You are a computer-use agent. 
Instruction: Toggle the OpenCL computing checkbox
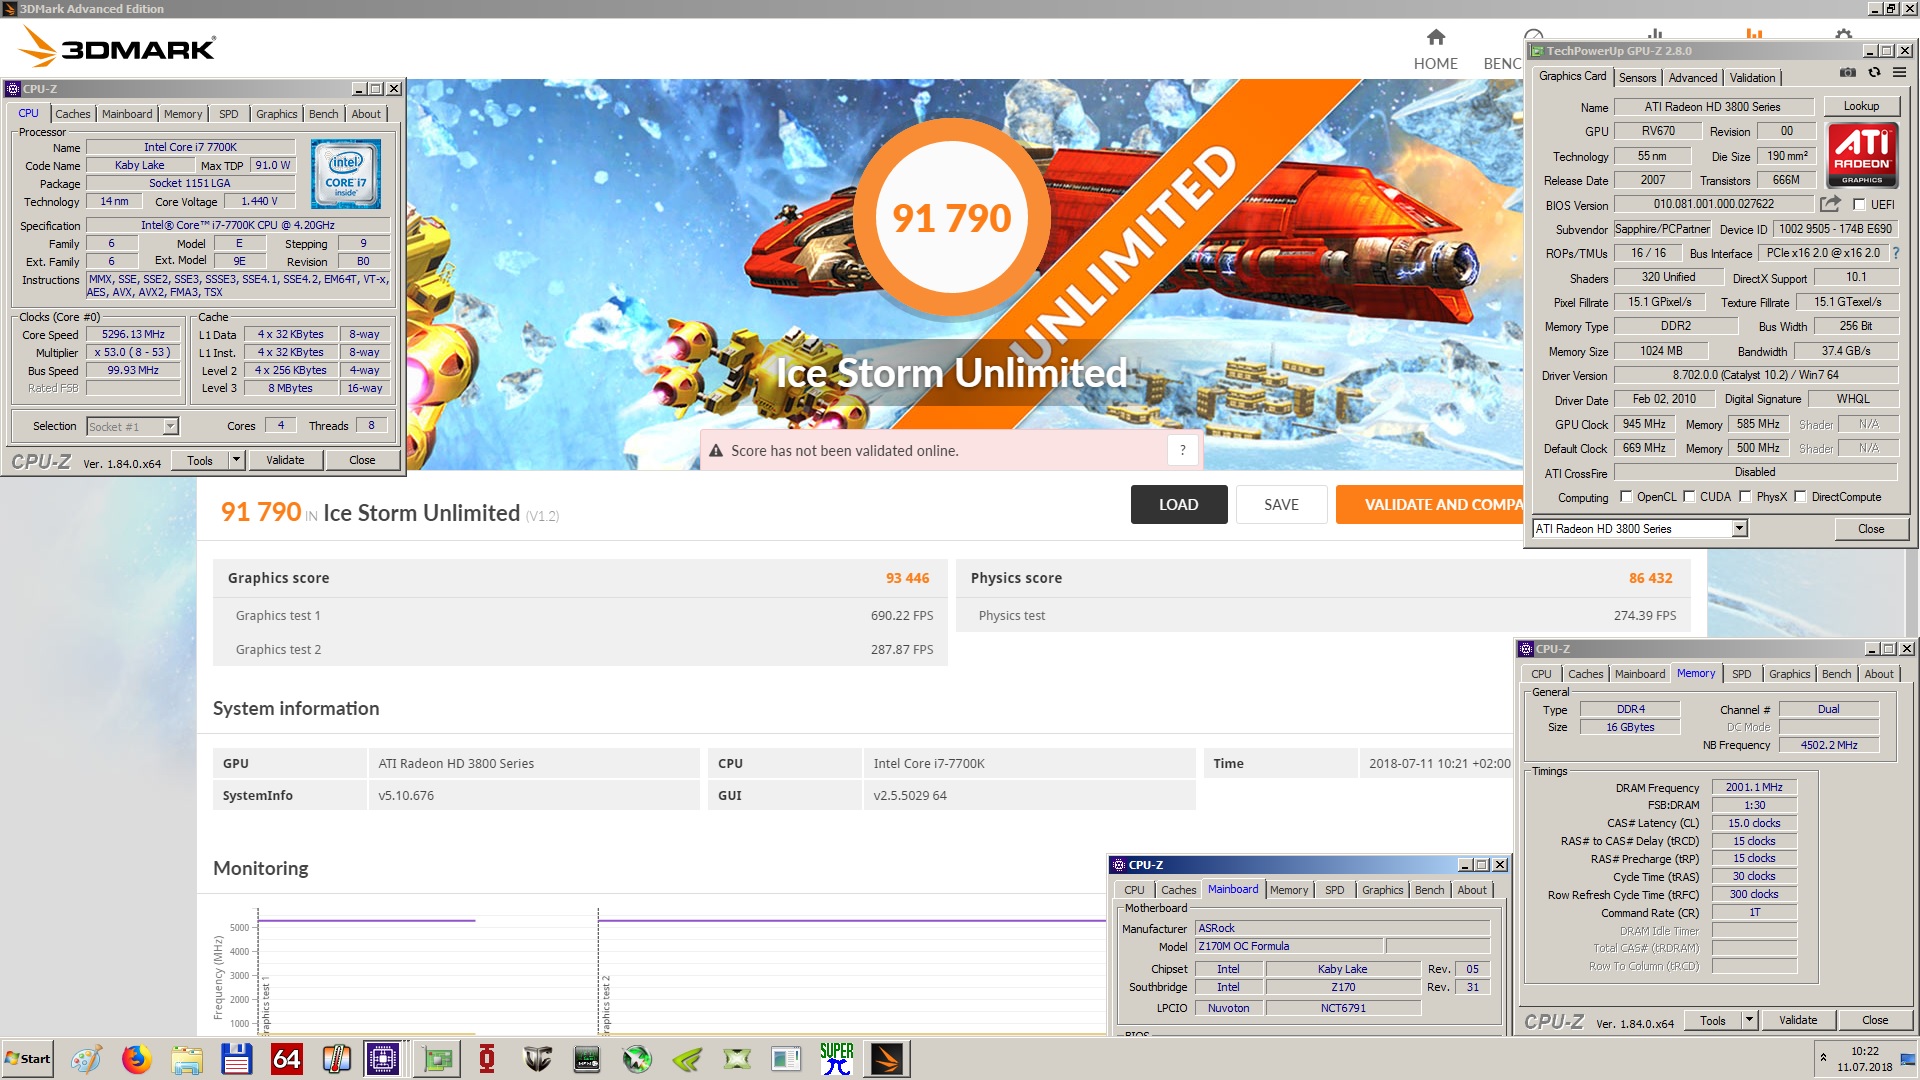click(1626, 497)
